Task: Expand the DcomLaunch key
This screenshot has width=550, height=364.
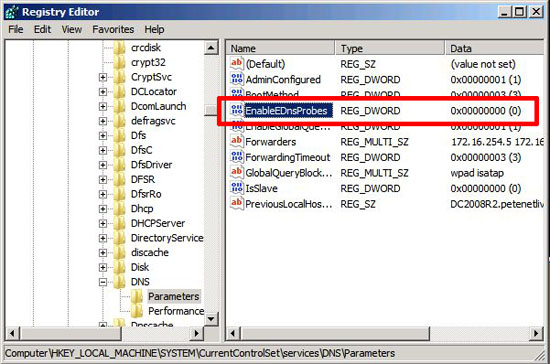Action: point(103,106)
